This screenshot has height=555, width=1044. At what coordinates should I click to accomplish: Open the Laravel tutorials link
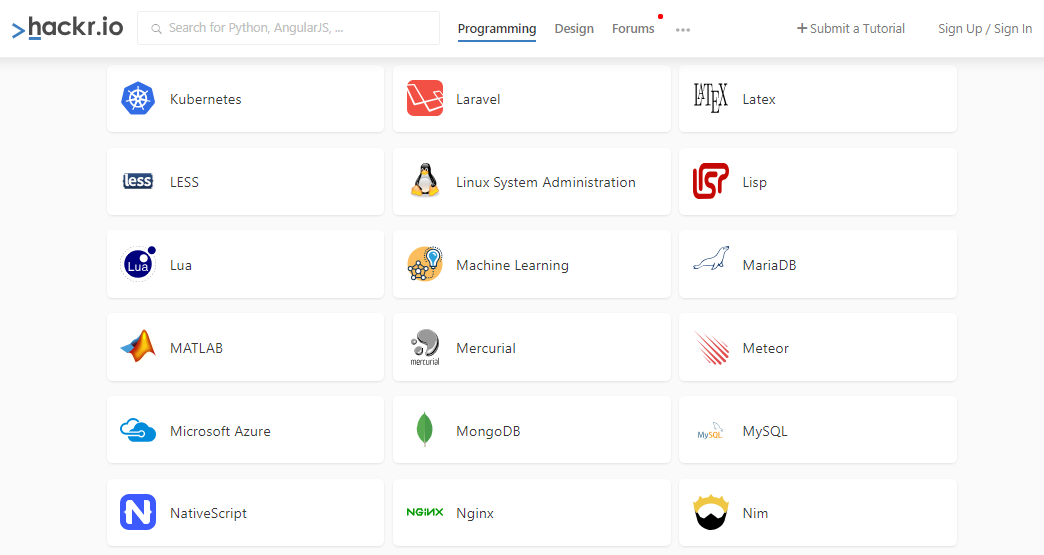tap(531, 98)
